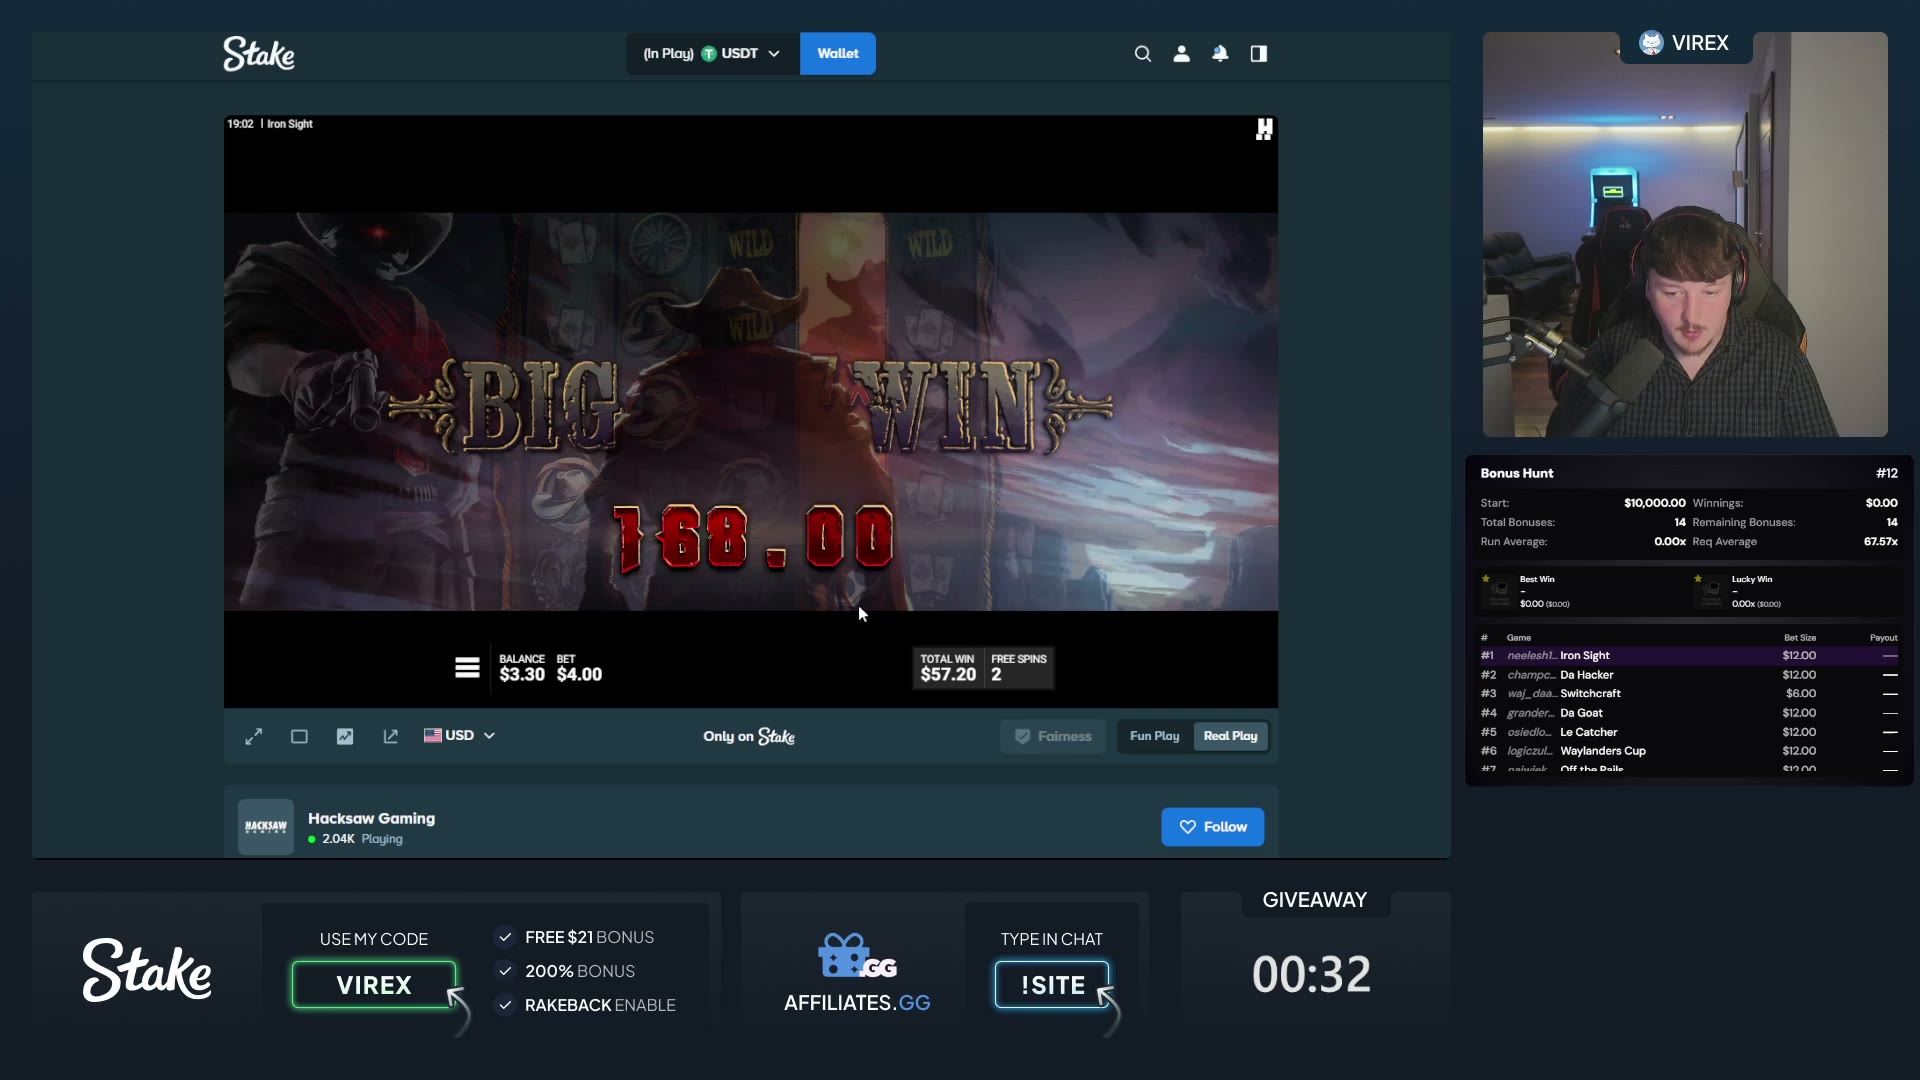Switch to Real Play mode
This screenshot has height=1080, width=1920.
[1231, 736]
